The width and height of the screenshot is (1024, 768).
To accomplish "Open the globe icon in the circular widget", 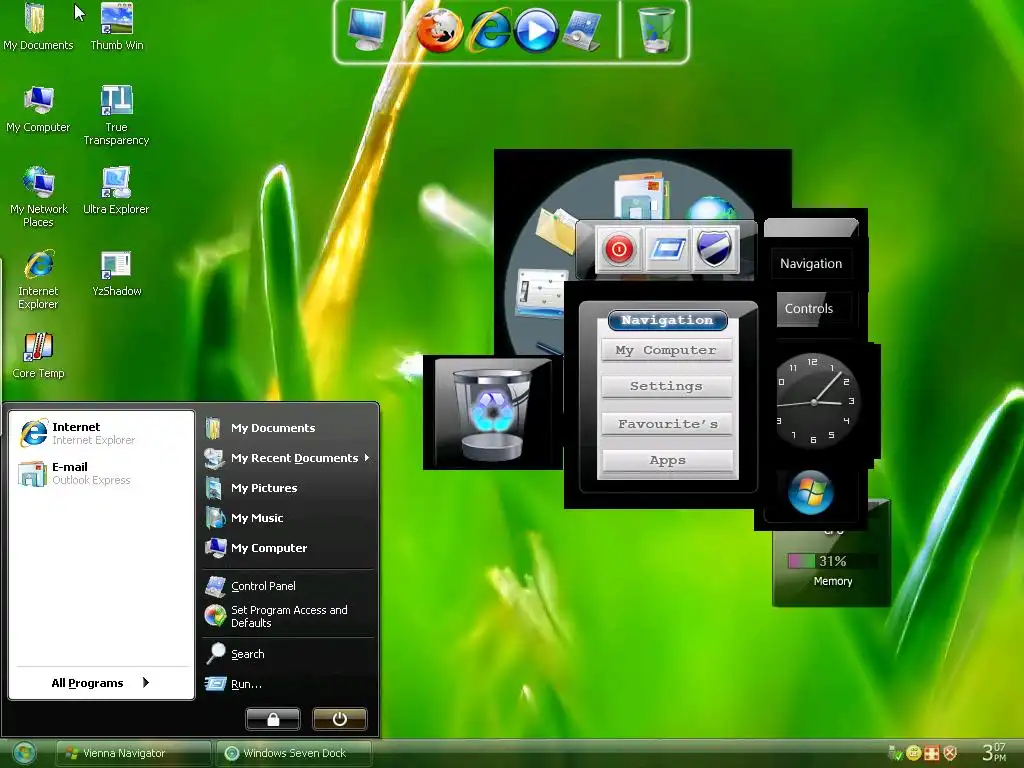I will coord(712,208).
